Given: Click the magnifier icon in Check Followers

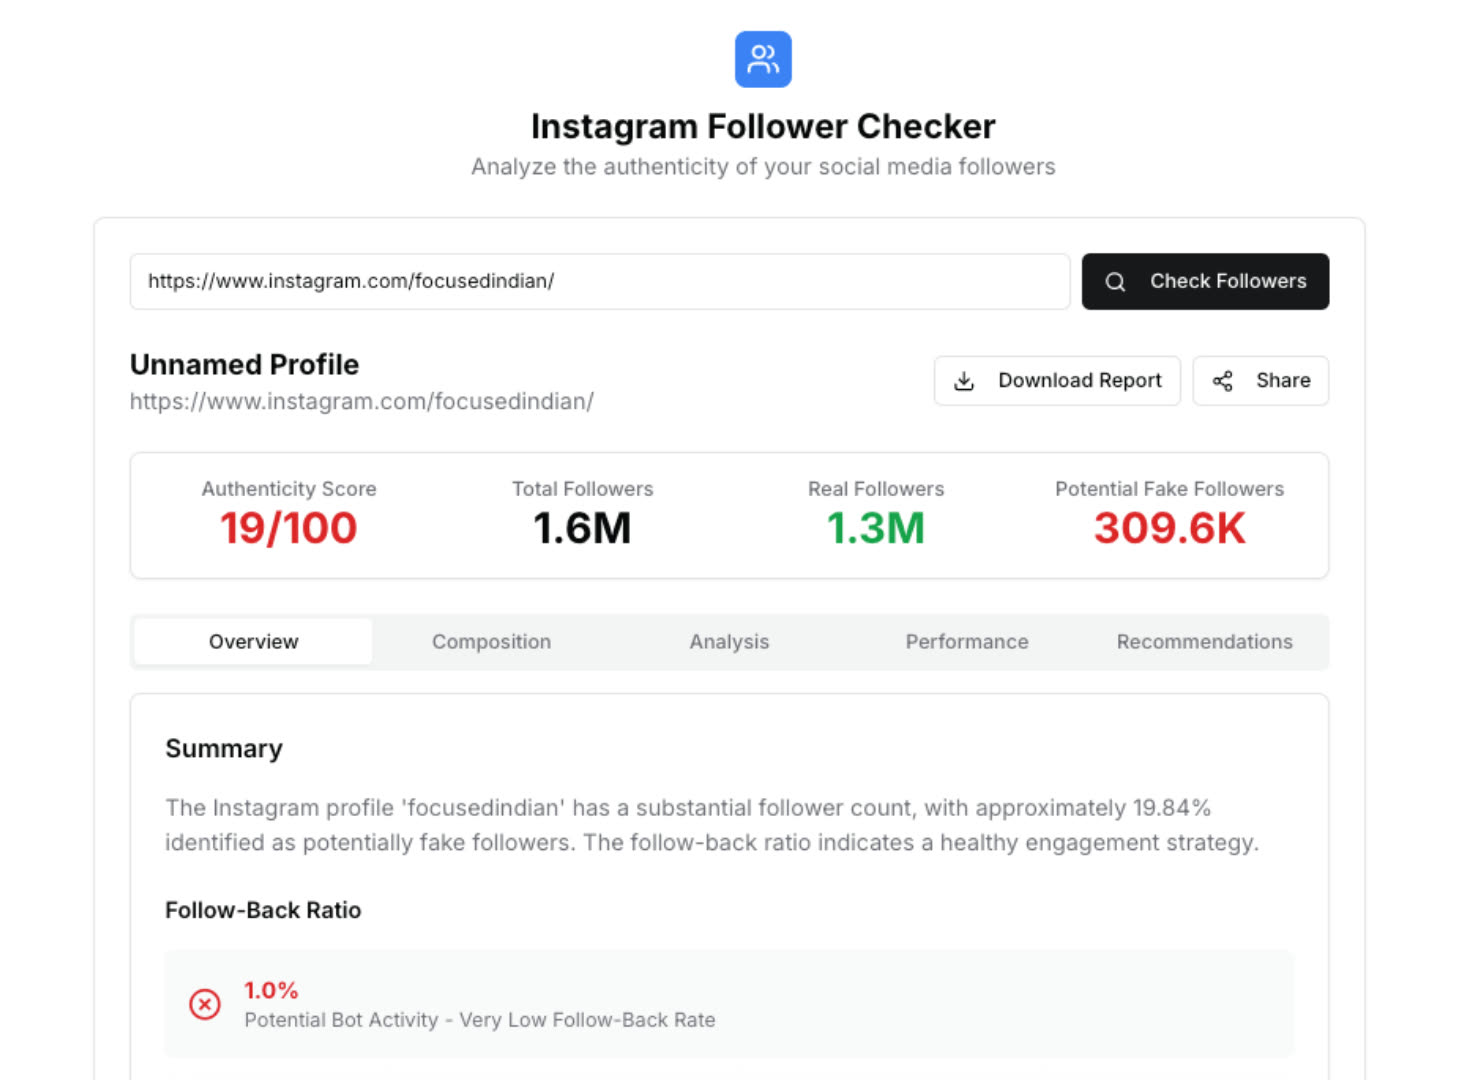Looking at the screenshot, I should (x=1115, y=282).
